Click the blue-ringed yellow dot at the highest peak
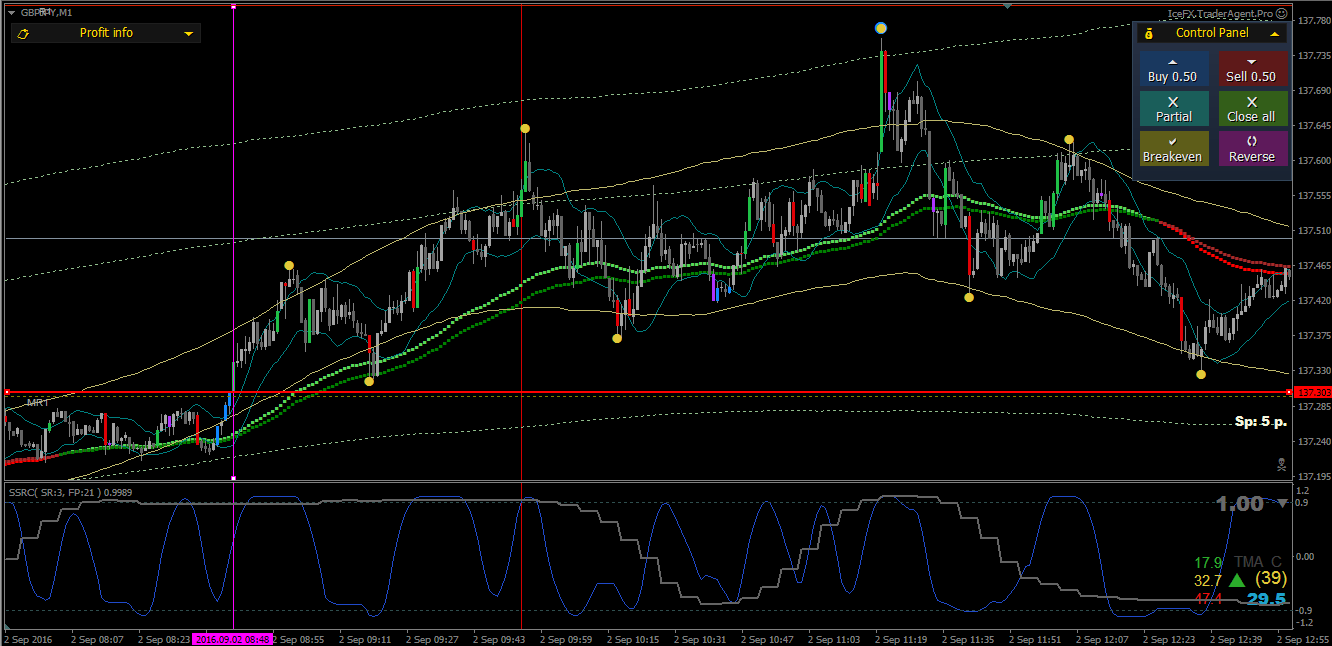Screen dimensions: 1332x646 [x=880, y=28]
